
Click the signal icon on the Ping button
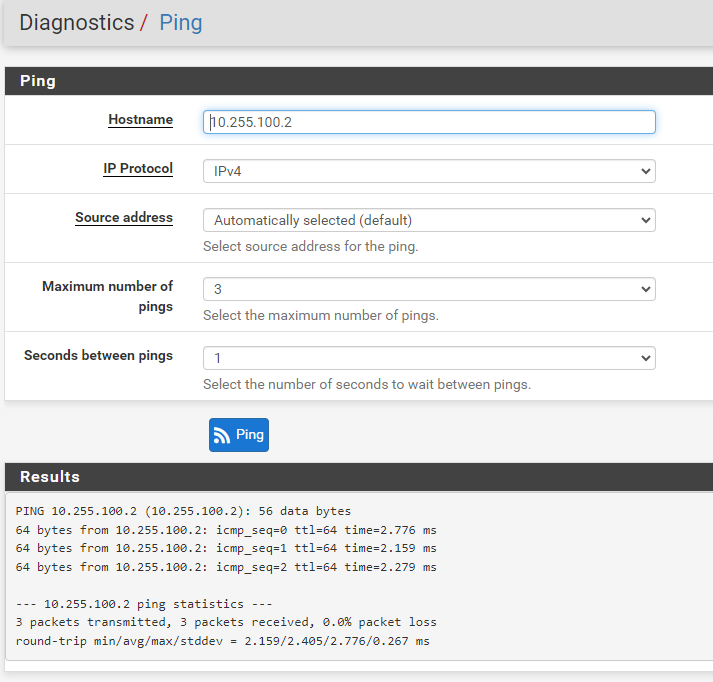point(222,435)
